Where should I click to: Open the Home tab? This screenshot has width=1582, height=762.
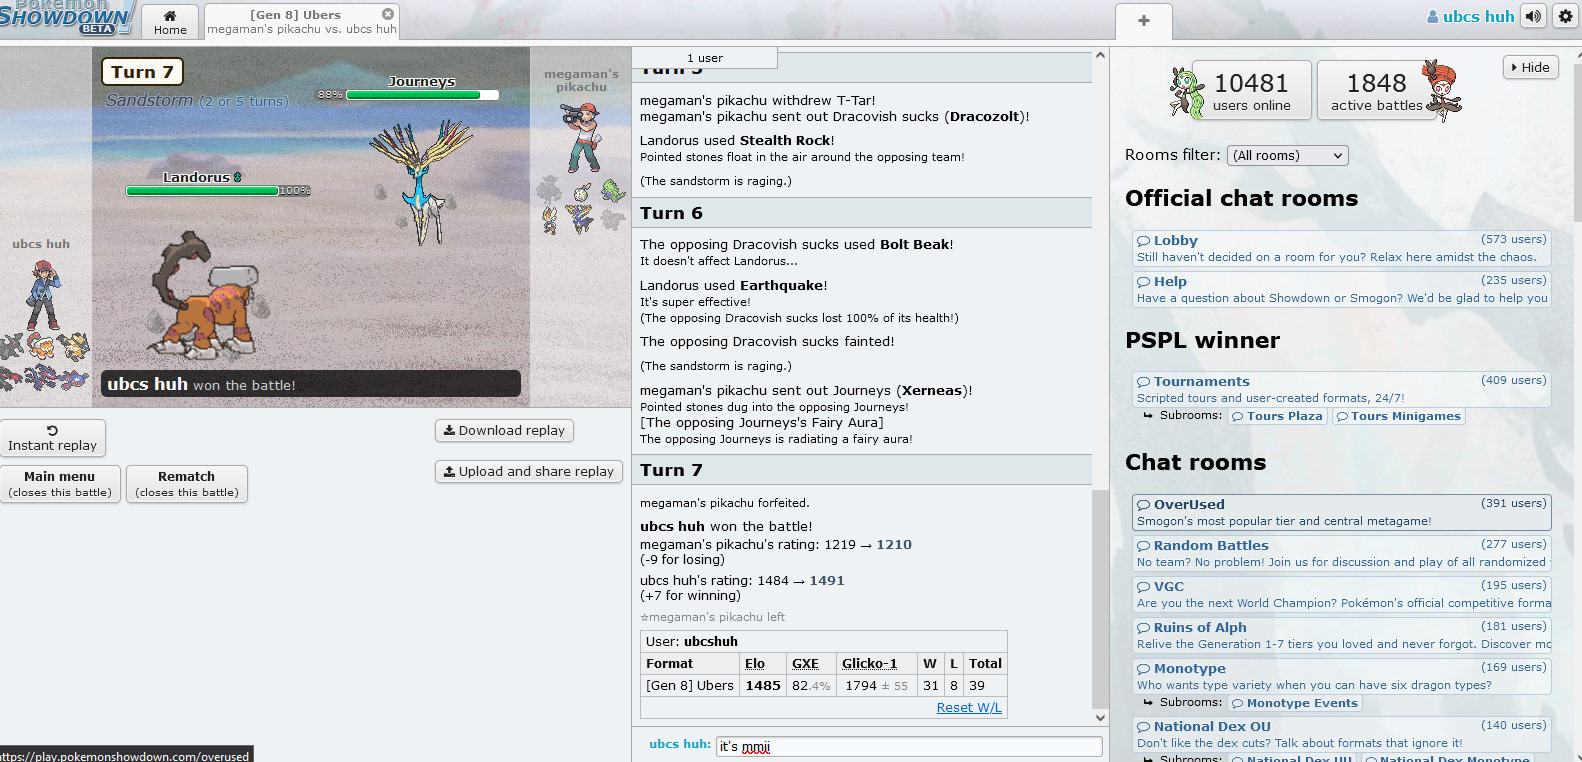(x=170, y=22)
